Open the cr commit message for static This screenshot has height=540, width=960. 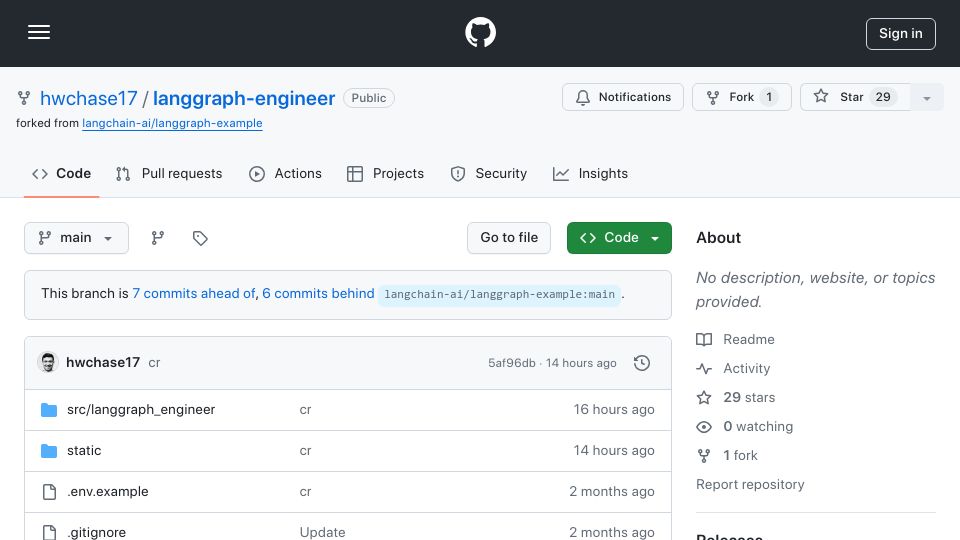pyautogui.click(x=306, y=451)
